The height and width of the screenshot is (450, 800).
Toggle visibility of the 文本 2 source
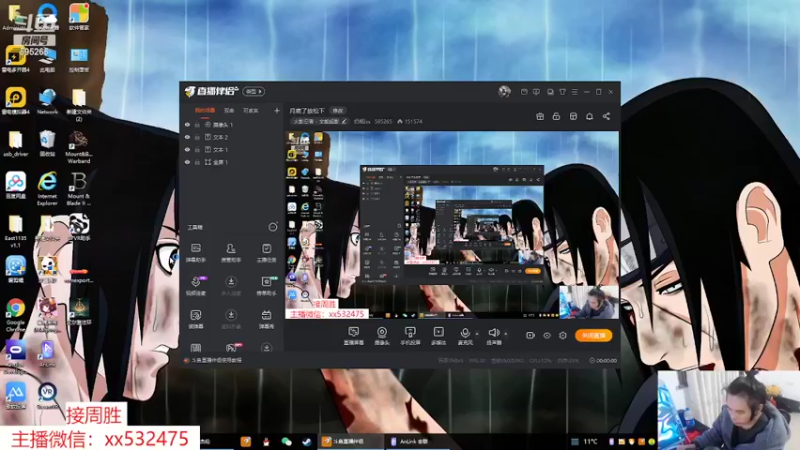point(187,137)
